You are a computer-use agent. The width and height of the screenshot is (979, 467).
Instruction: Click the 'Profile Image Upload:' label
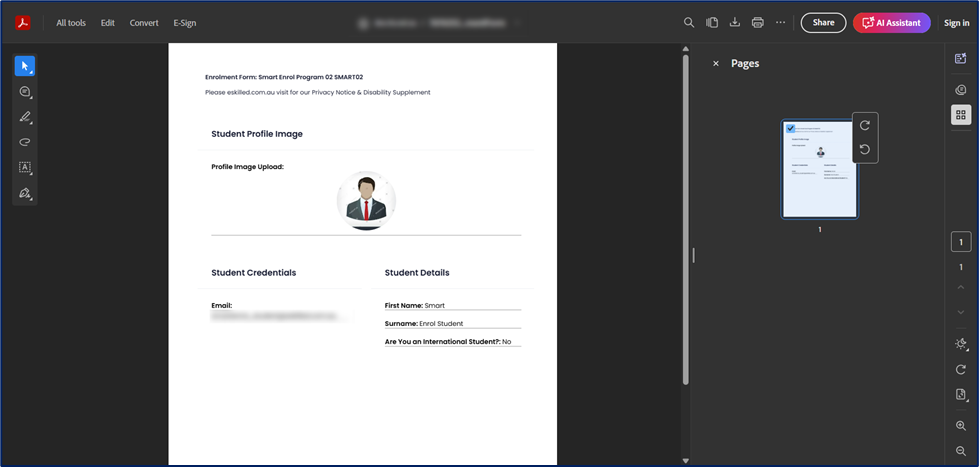(x=247, y=167)
